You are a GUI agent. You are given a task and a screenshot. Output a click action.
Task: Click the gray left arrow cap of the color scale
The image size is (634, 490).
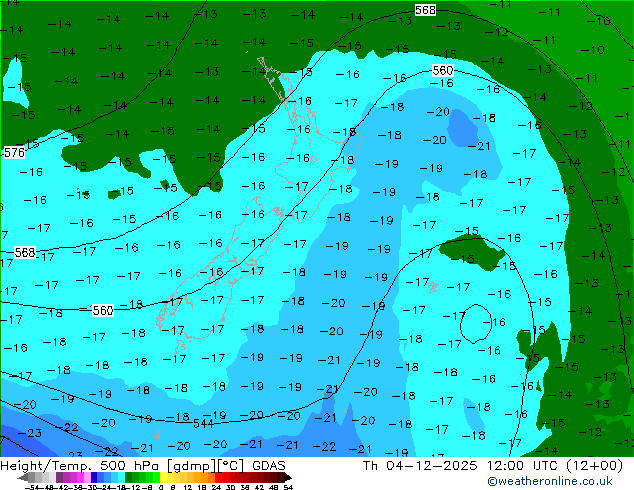click(x=23, y=477)
